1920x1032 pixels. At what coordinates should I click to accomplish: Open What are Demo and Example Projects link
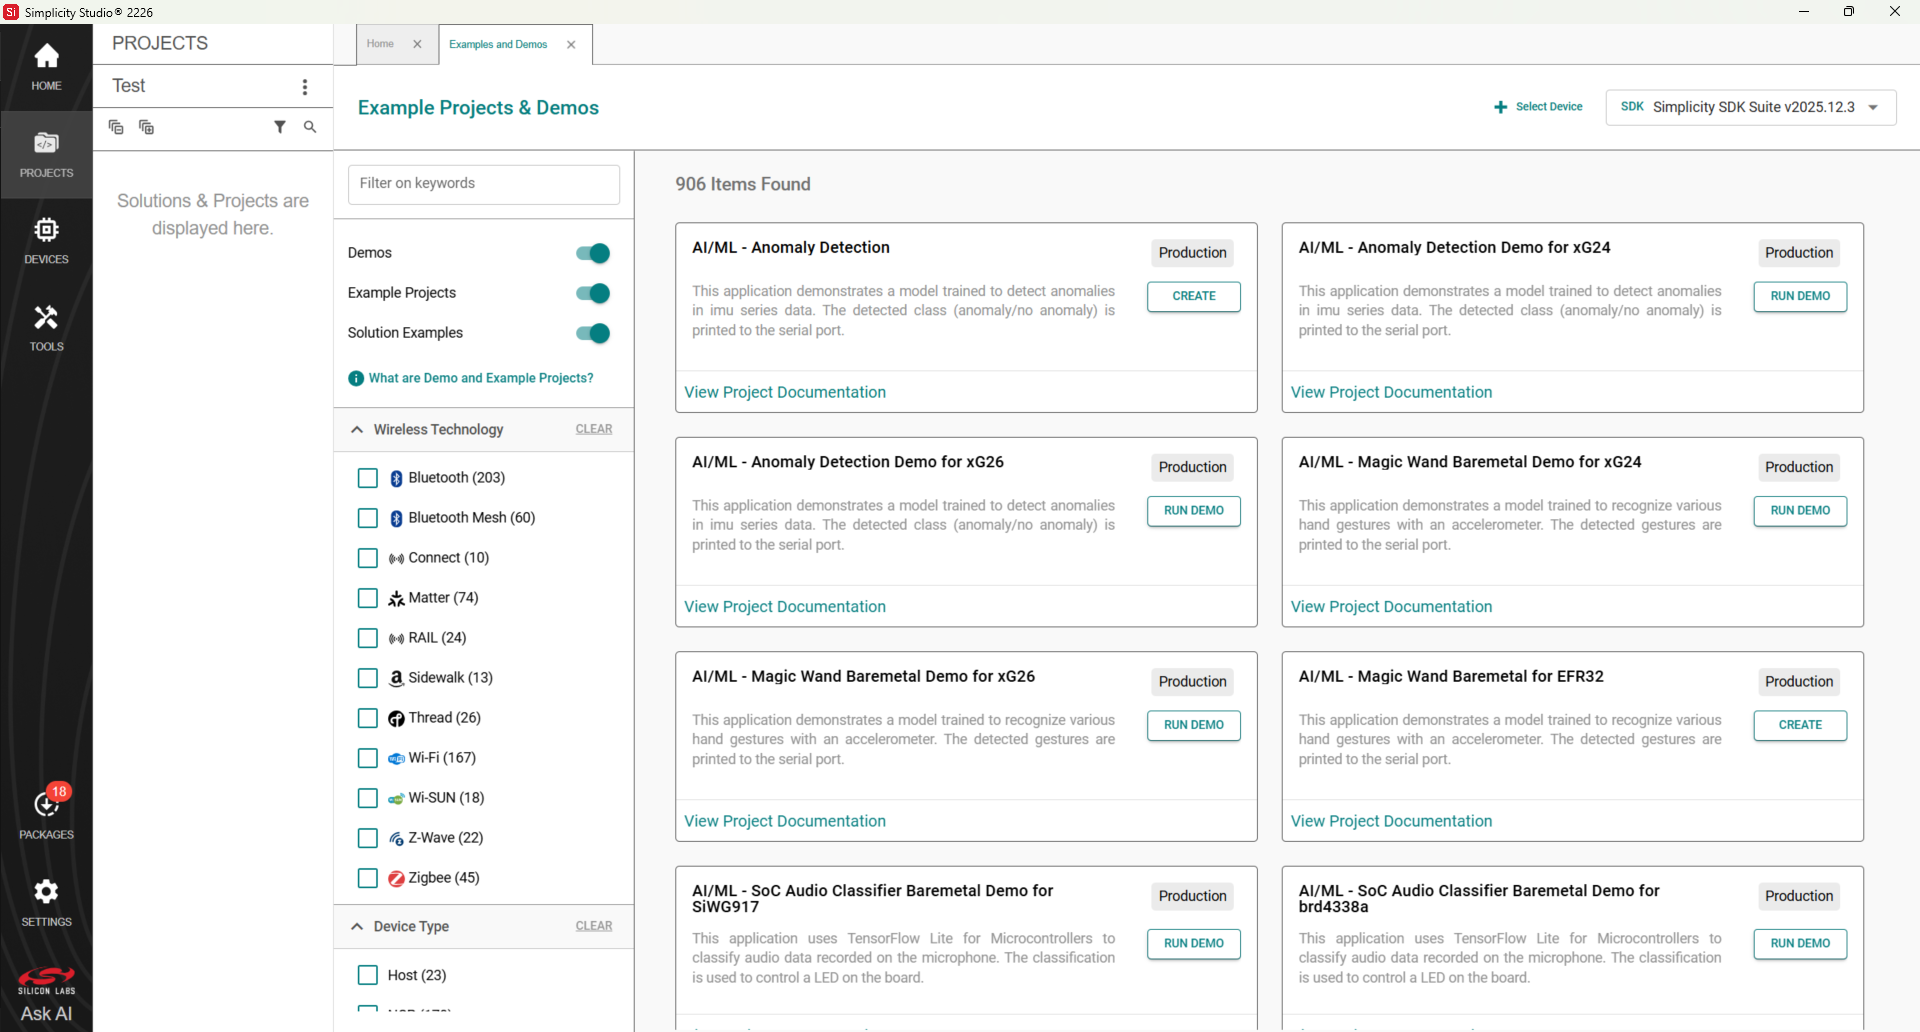[x=481, y=378]
